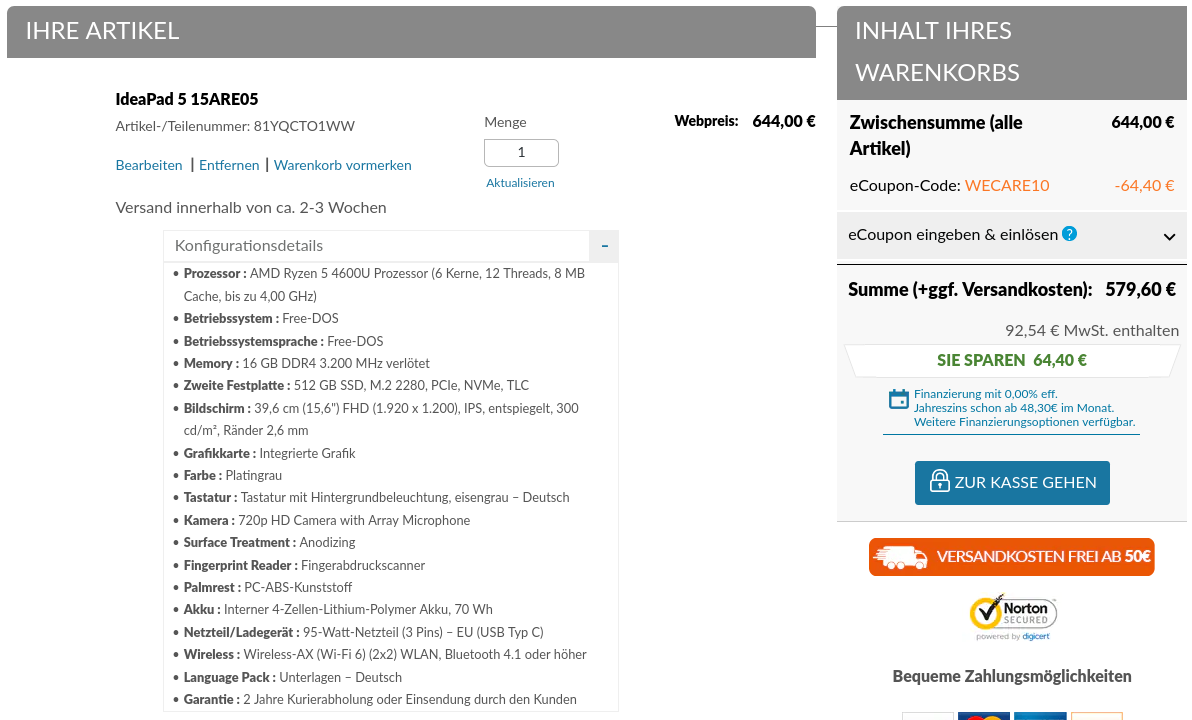Click the Betriebssystem Free-DOS entry

point(261,319)
